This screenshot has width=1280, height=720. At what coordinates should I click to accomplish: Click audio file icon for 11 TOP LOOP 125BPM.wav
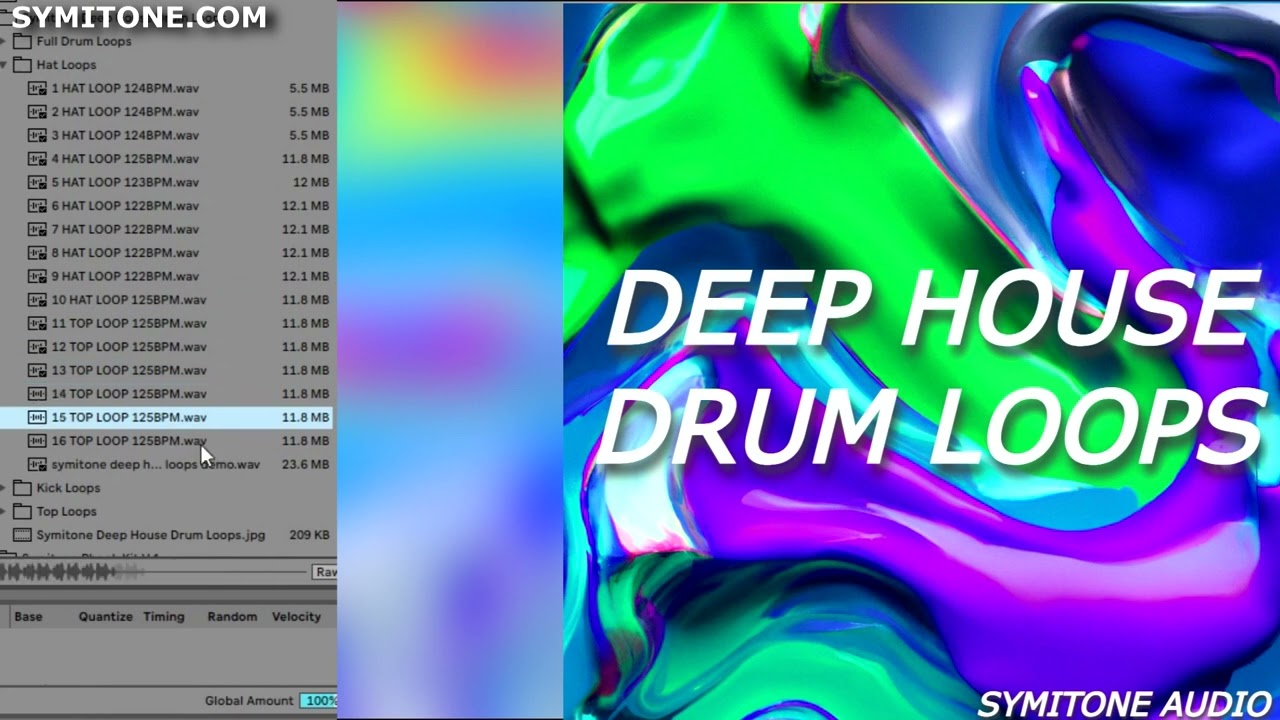click(x=37, y=323)
